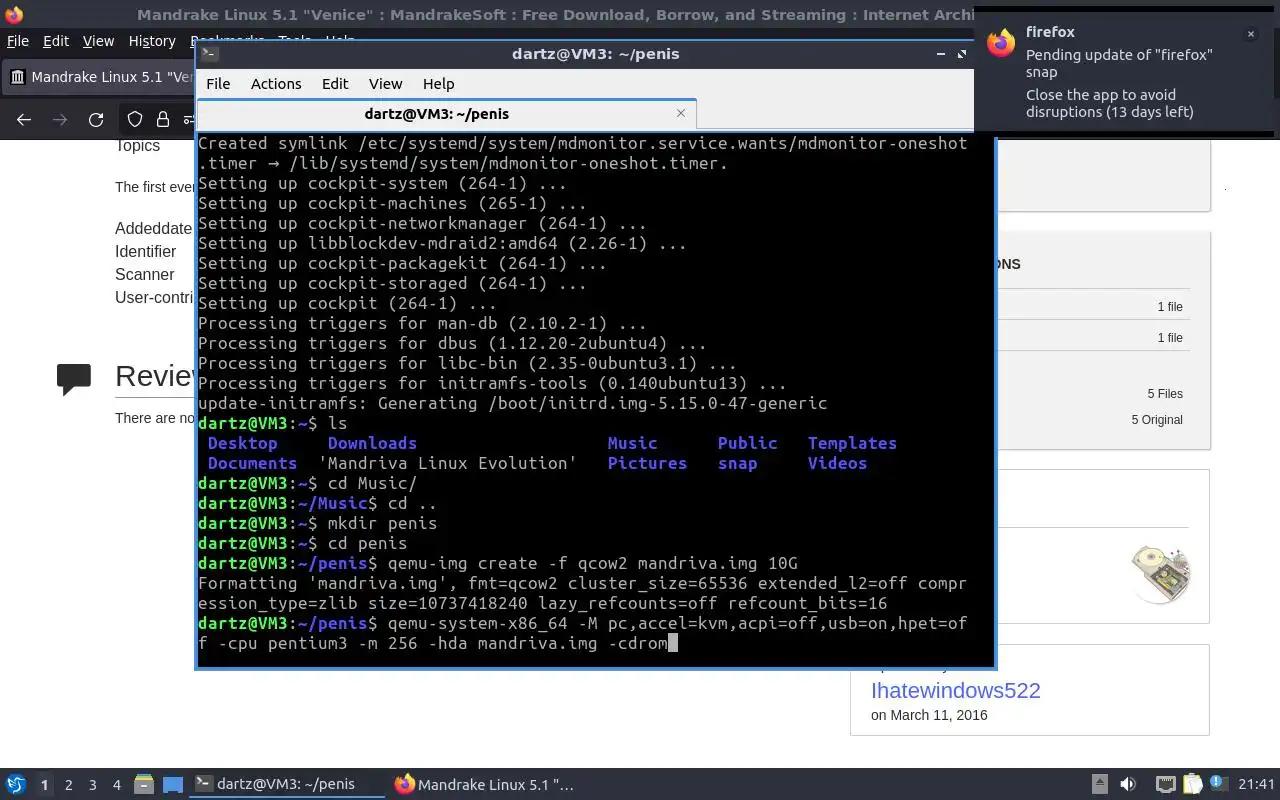Click the Firefox icon in the window title bar
The image size is (1280, 800).
(x=14, y=14)
